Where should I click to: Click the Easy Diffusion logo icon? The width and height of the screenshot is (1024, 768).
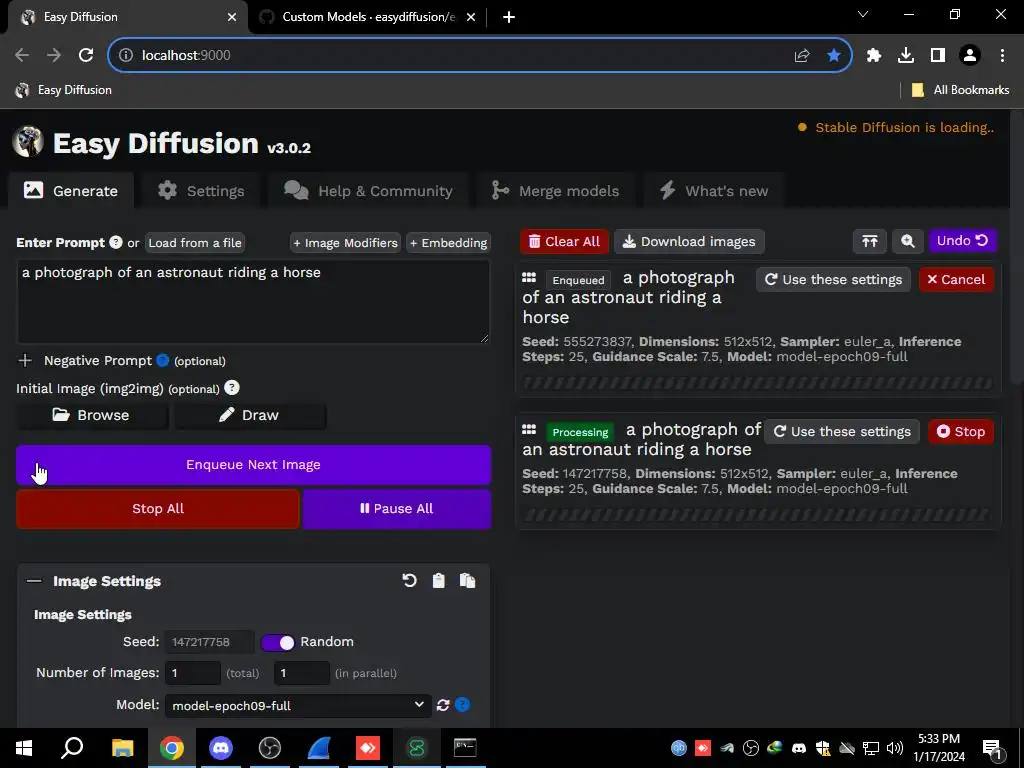28,142
